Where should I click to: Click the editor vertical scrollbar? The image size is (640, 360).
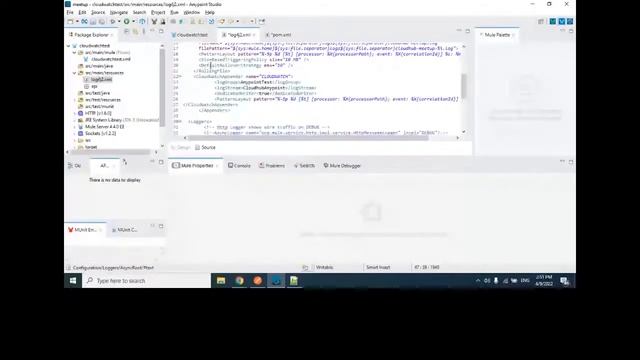(x=464, y=85)
